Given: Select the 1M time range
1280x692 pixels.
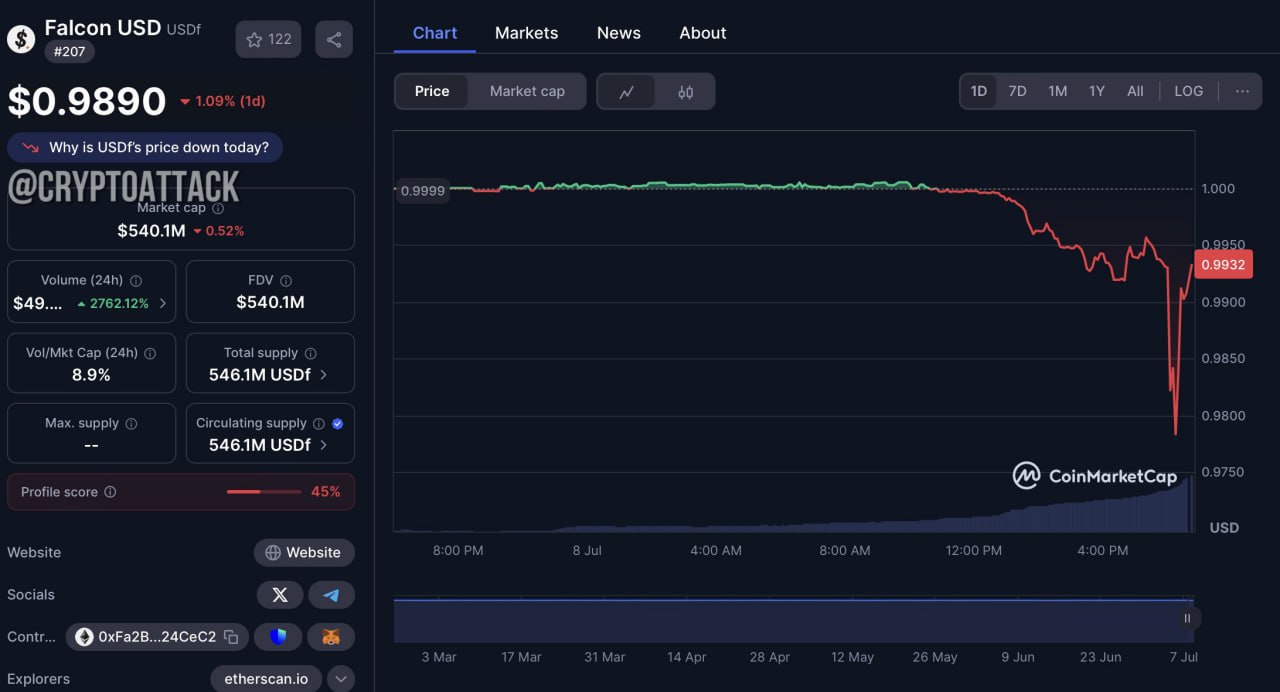Looking at the screenshot, I should pos(1057,91).
